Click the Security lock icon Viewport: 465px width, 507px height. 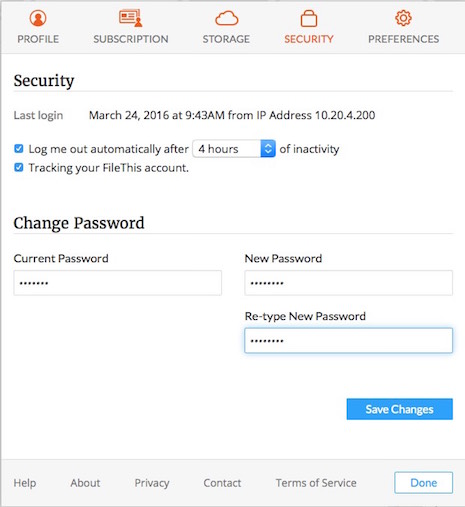[x=309, y=18]
